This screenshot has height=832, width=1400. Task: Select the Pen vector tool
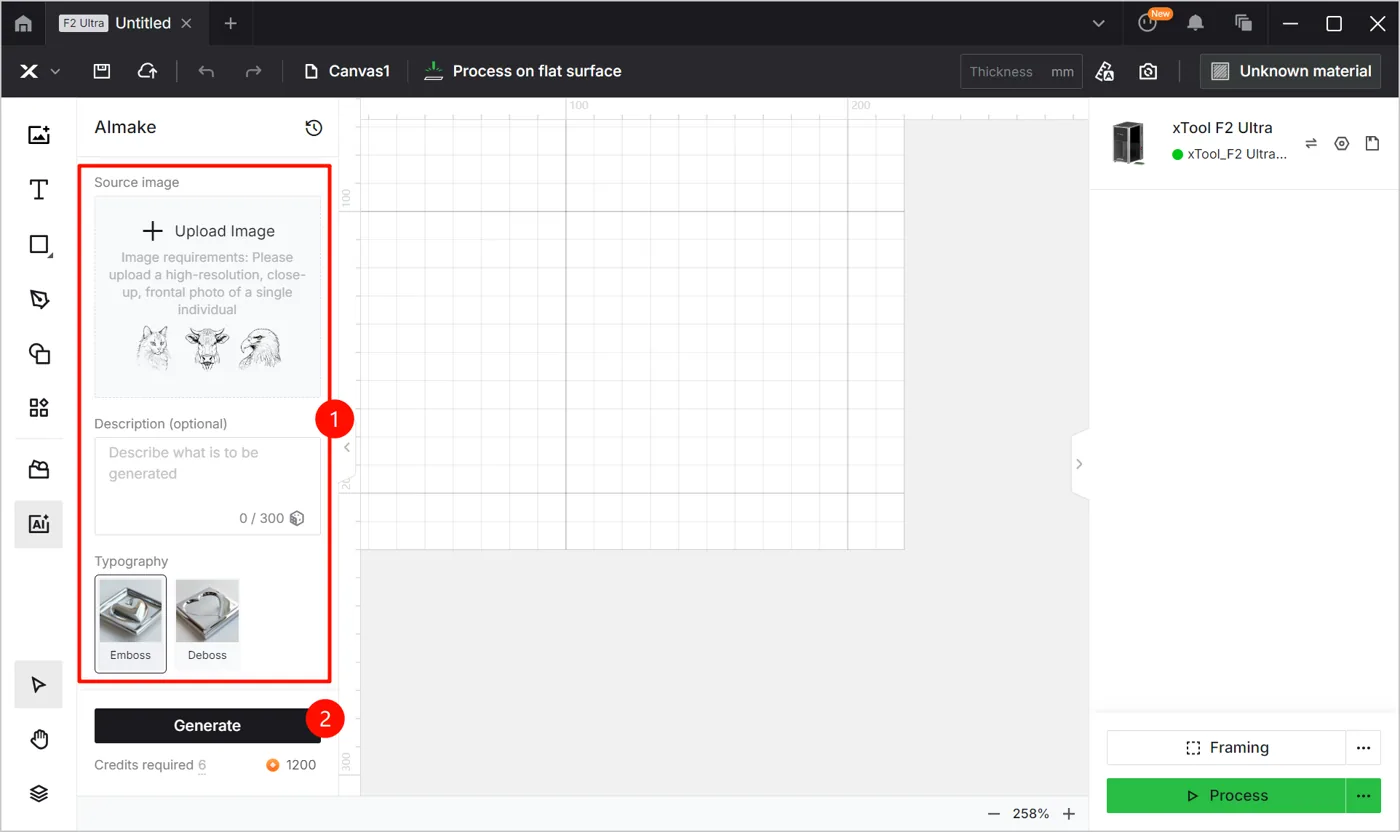tap(39, 299)
